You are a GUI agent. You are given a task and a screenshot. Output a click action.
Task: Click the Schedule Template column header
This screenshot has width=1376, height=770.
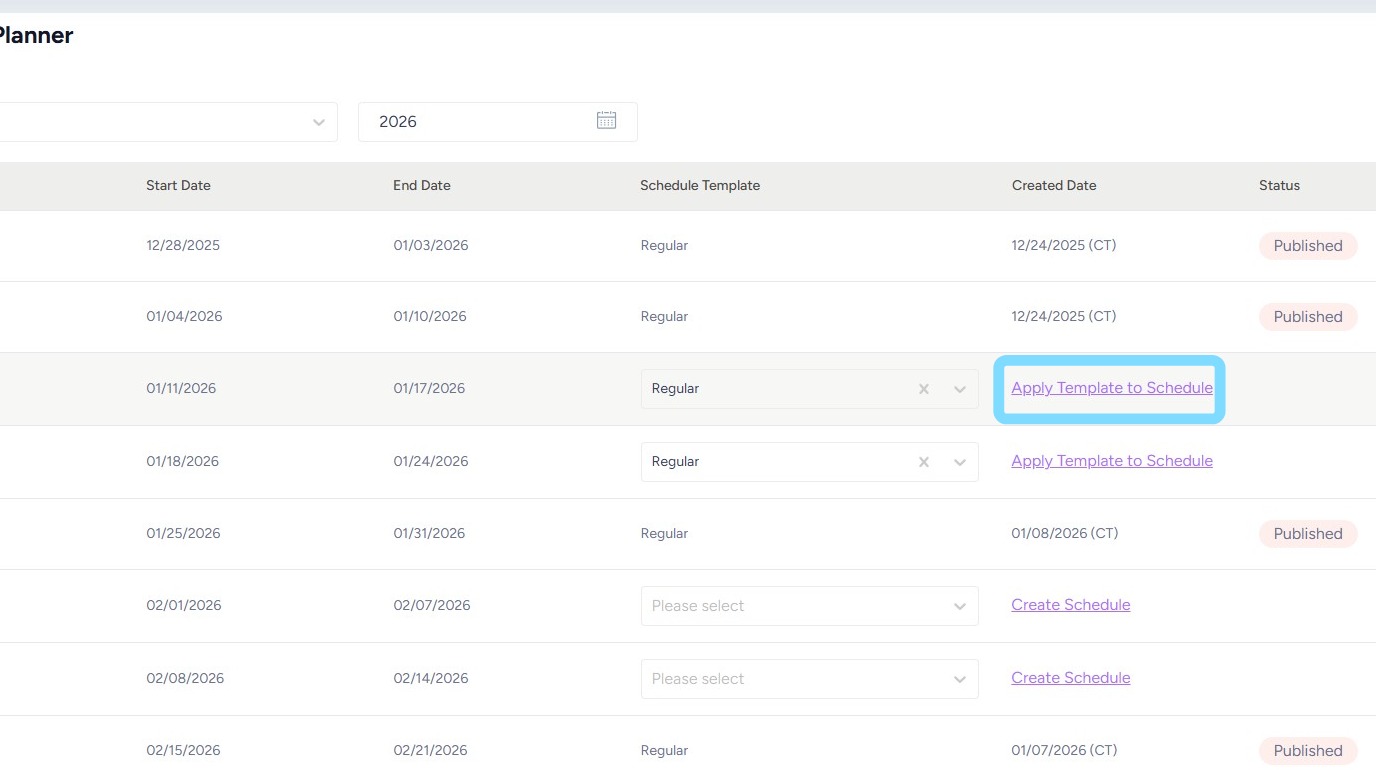tap(700, 185)
